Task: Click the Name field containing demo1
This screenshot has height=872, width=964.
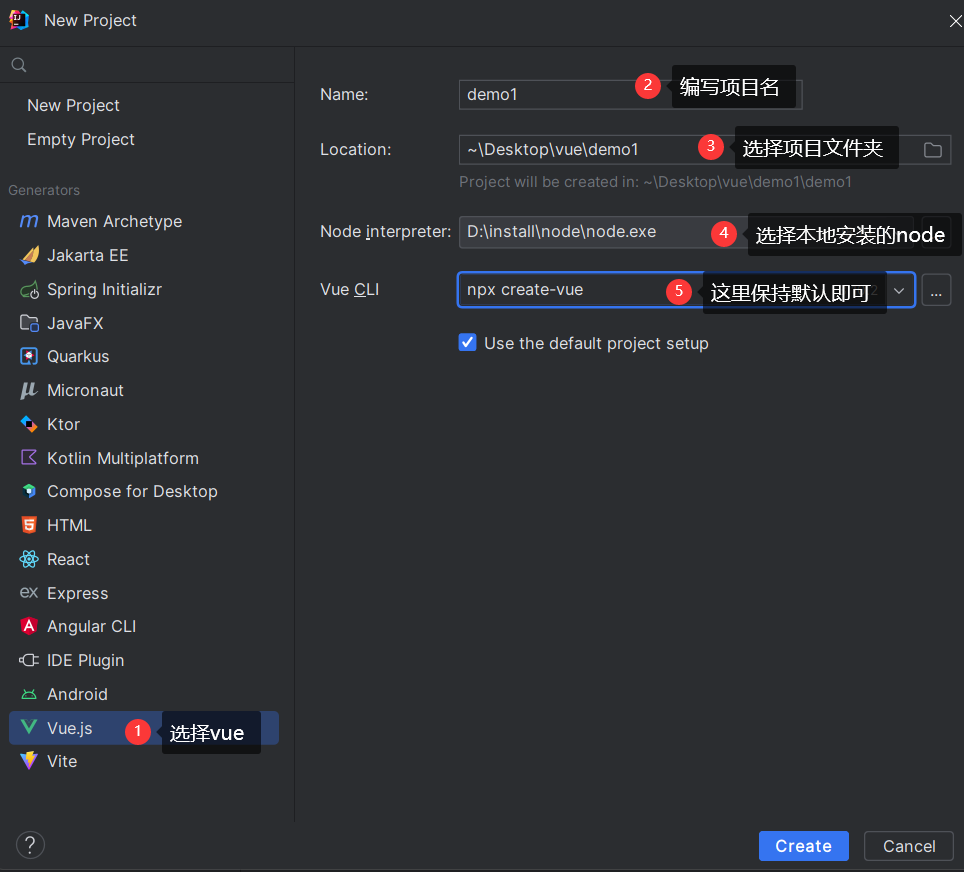Action: pyautogui.click(x=630, y=94)
